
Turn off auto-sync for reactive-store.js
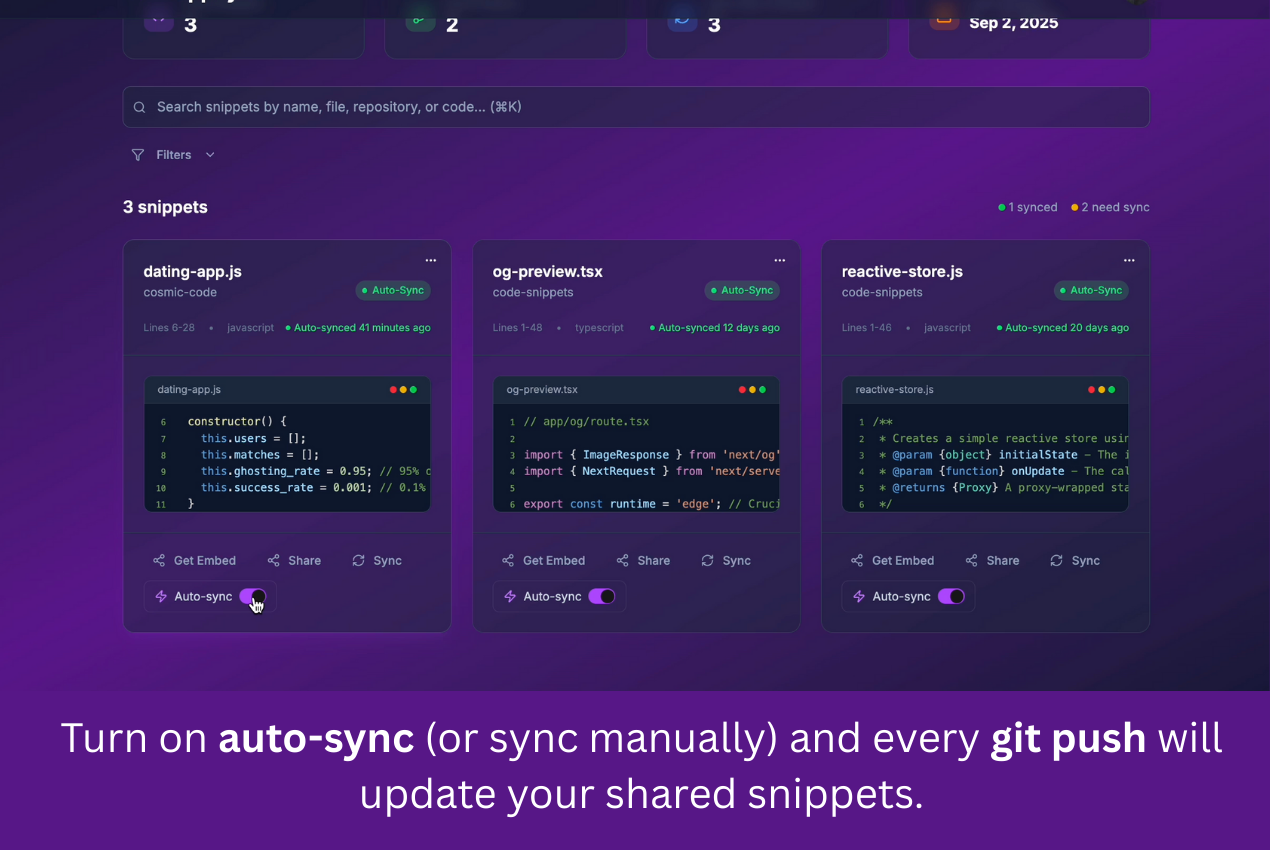tap(950, 597)
